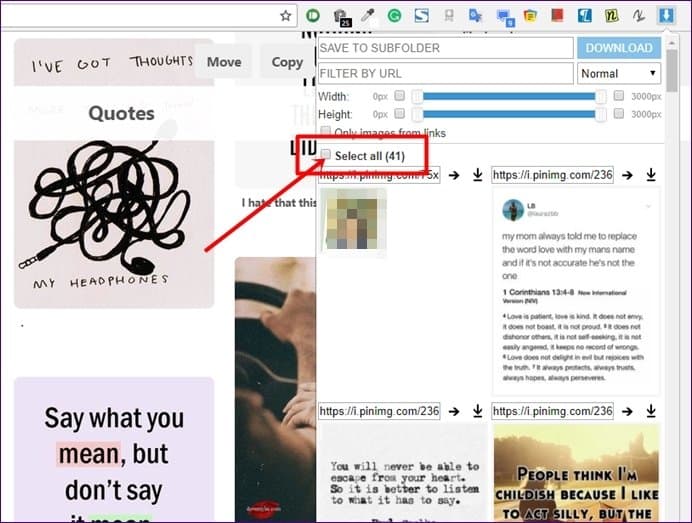692x523 pixels.
Task: Open the Grammarly extension icon
Action: click(395, 16)
